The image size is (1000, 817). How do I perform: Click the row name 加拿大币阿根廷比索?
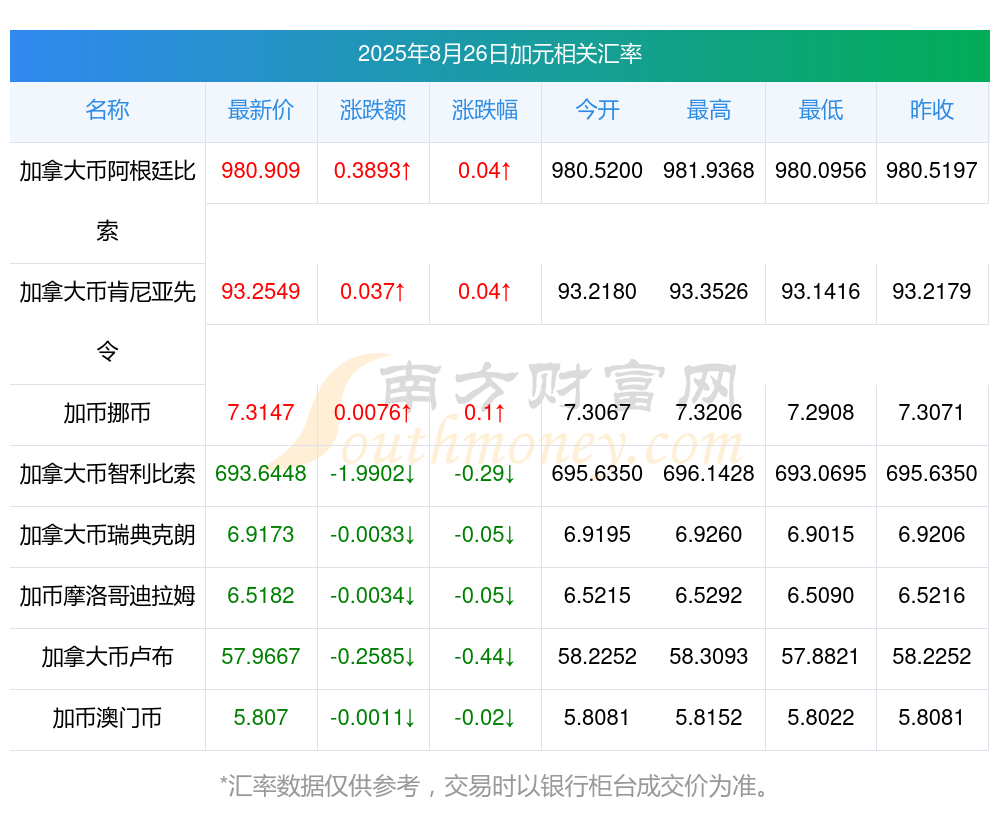coord(107,201)
